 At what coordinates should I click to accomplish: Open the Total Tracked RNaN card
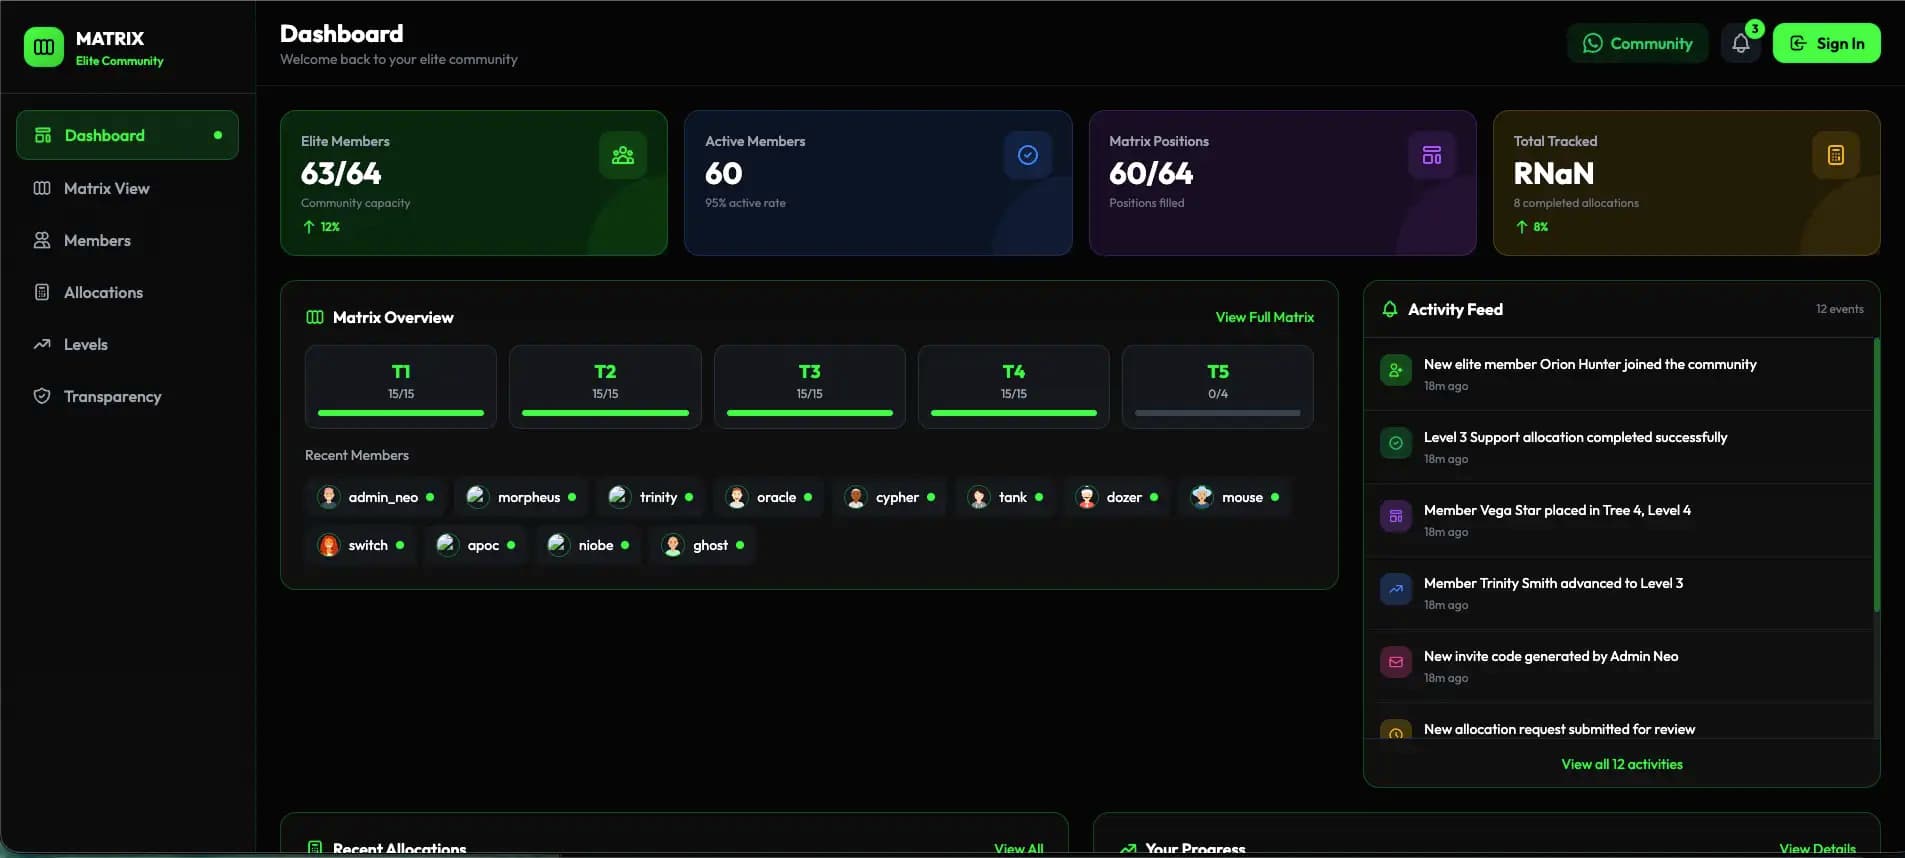pyautogui.click(x=1686, y=183)
